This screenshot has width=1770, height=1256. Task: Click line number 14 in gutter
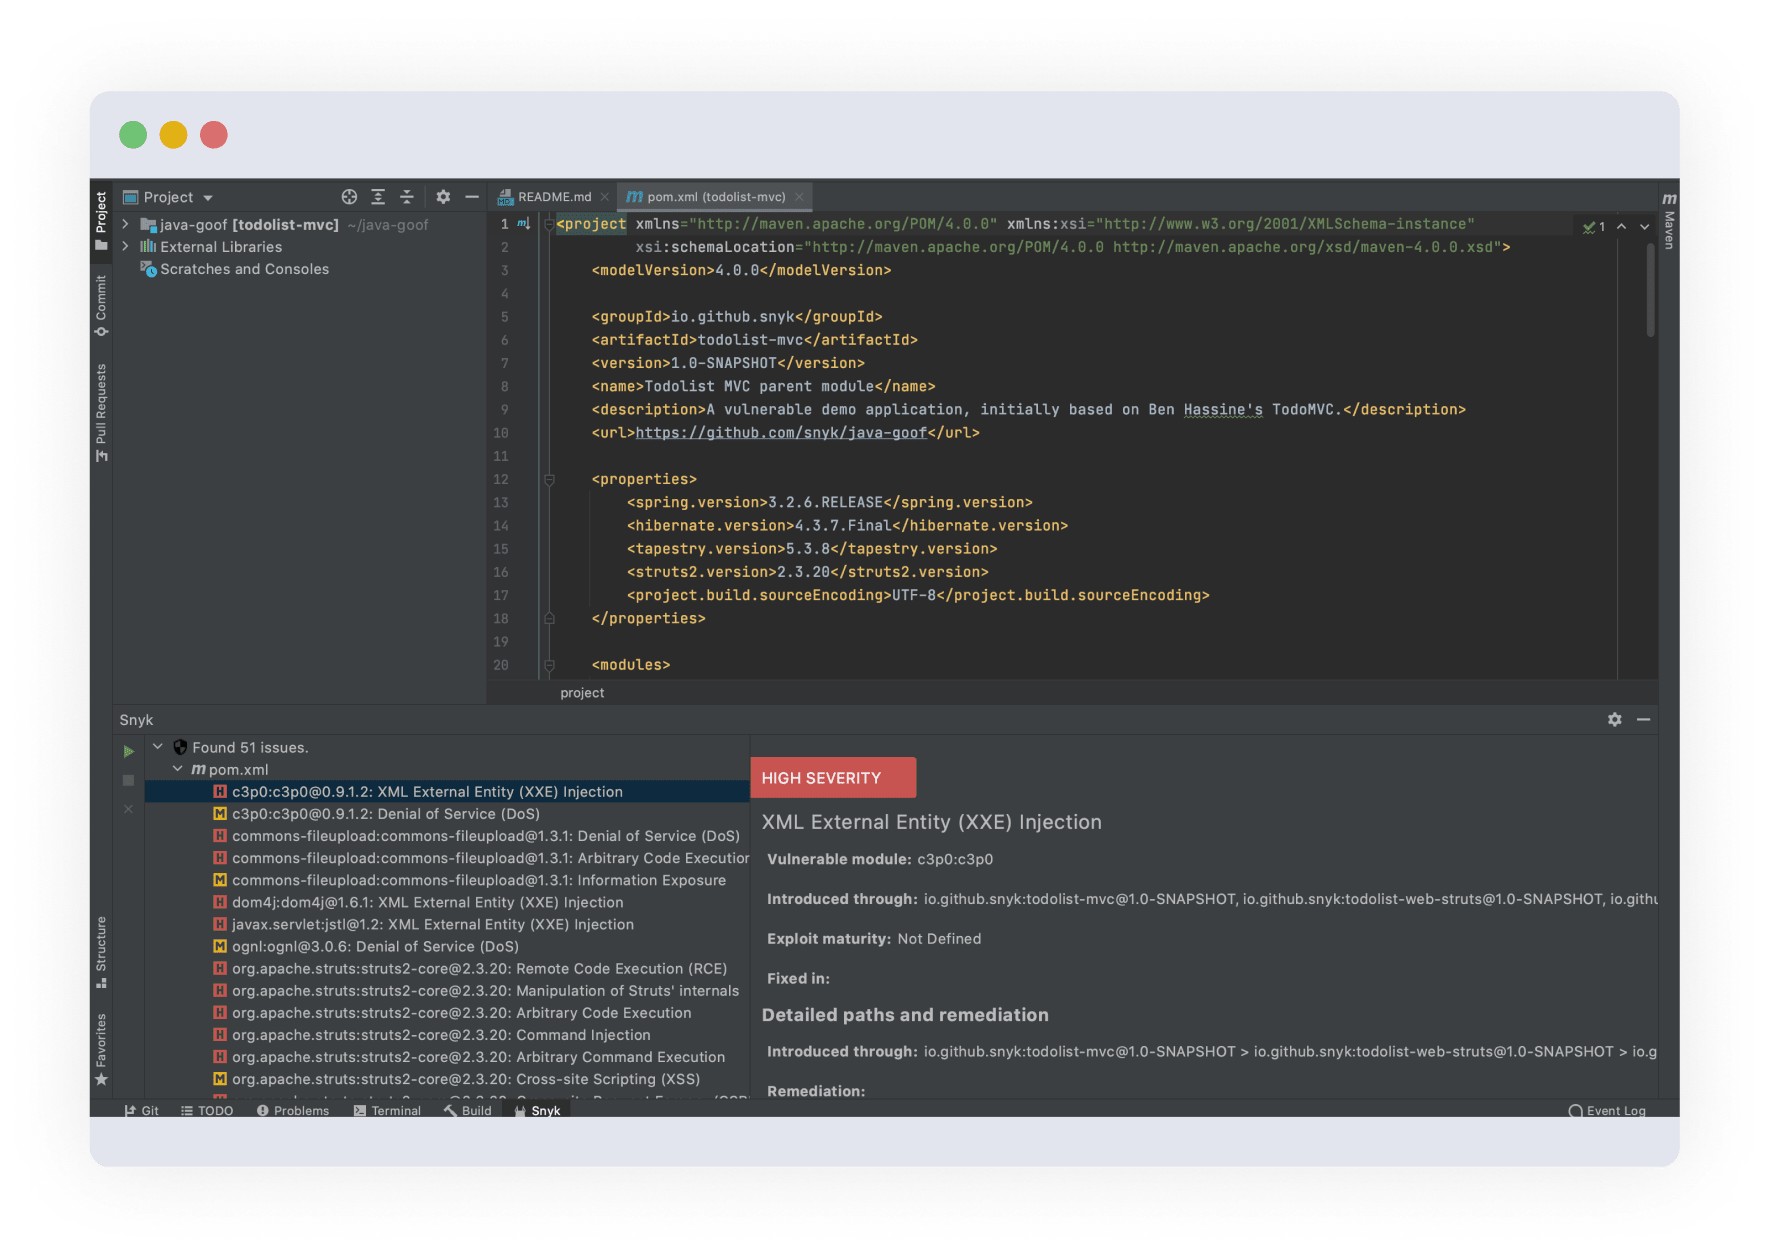(x=501, y=526)
